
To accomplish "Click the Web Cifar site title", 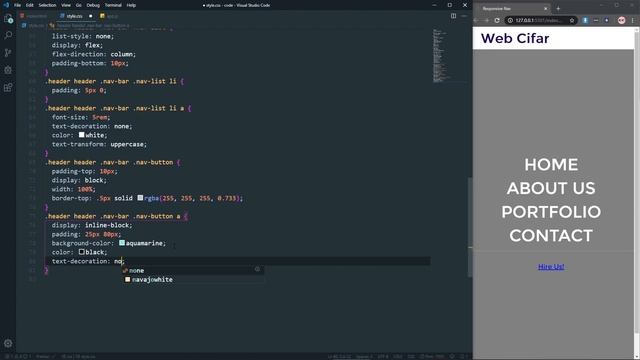I will (515, 38).
